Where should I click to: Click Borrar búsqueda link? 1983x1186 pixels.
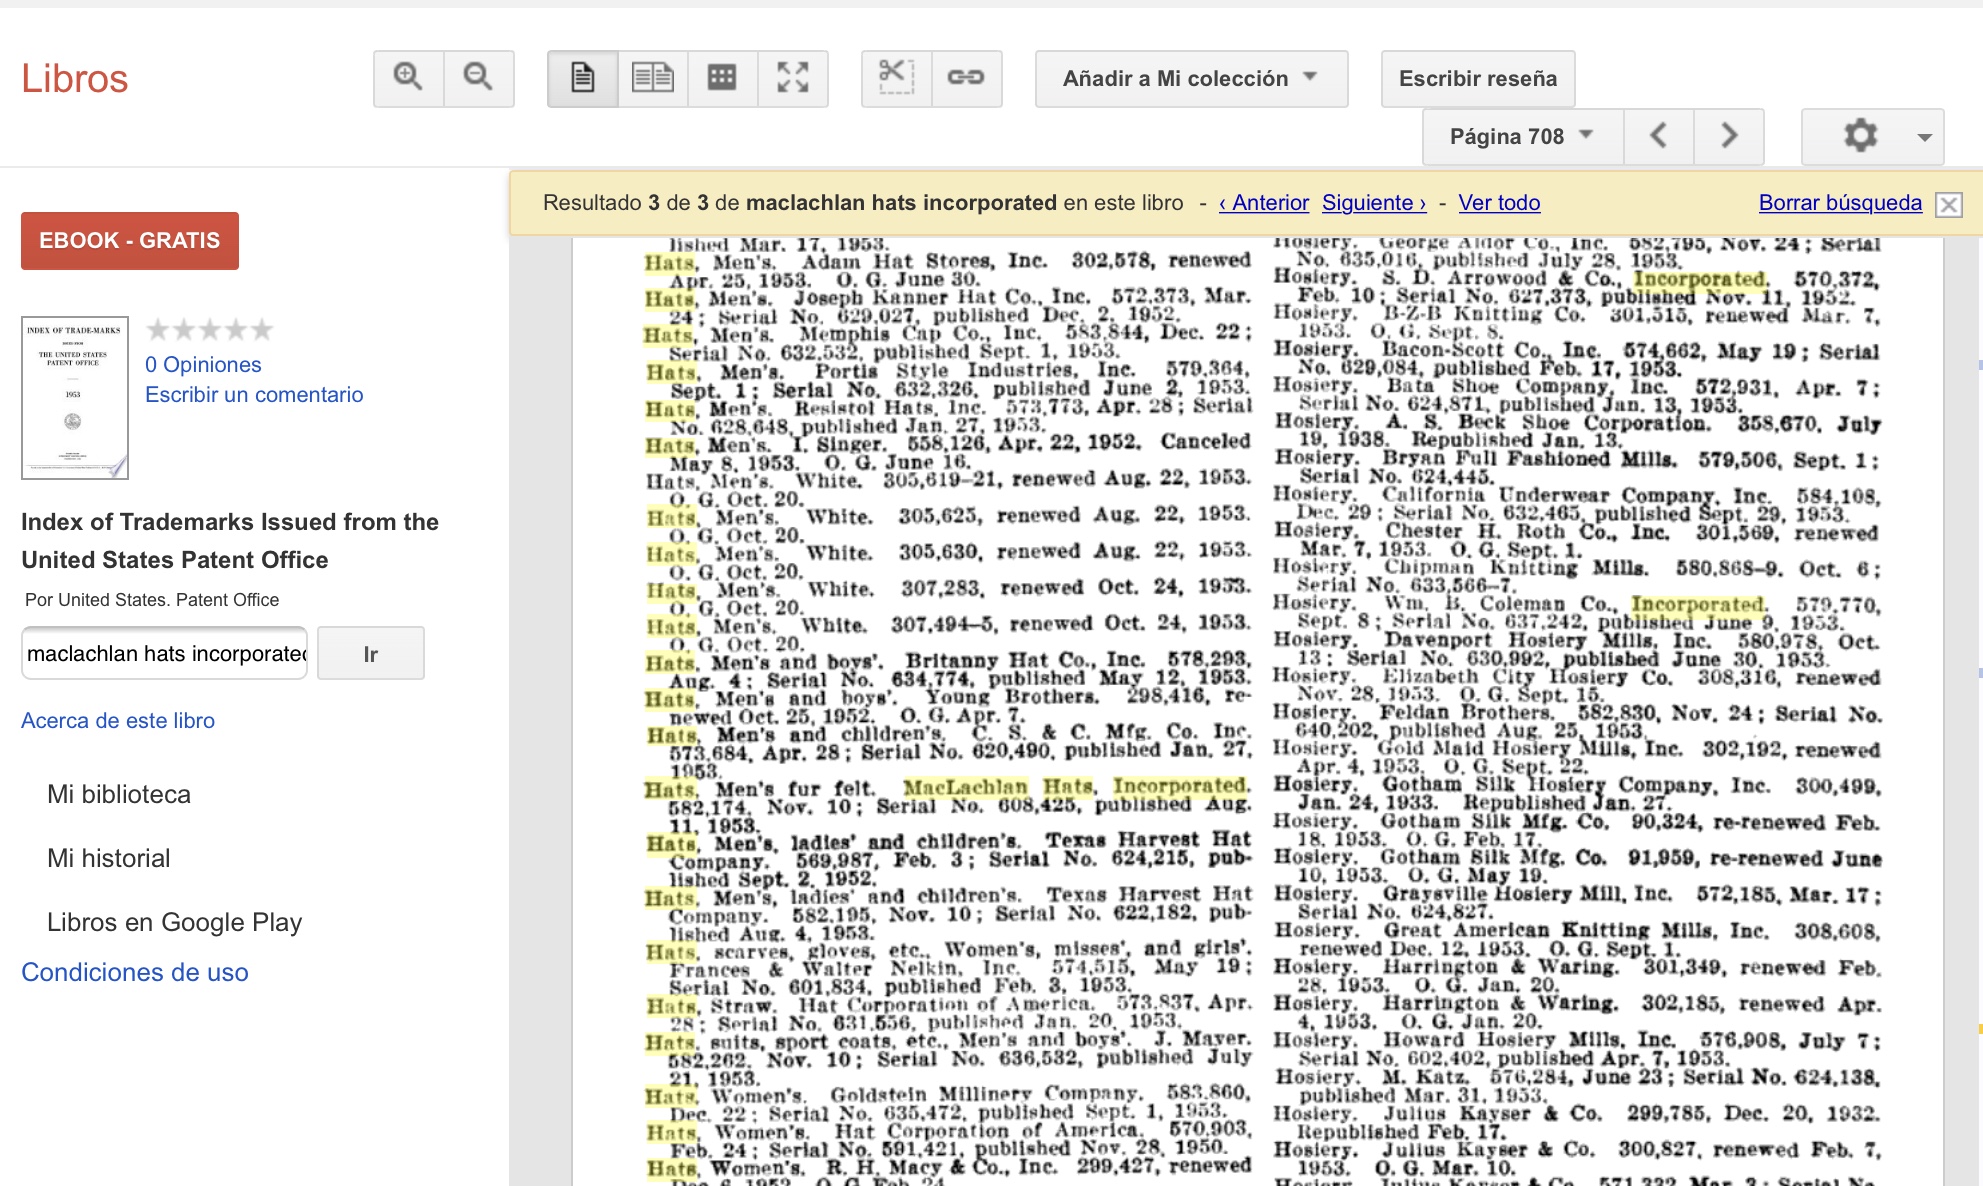coord(1840,203)
